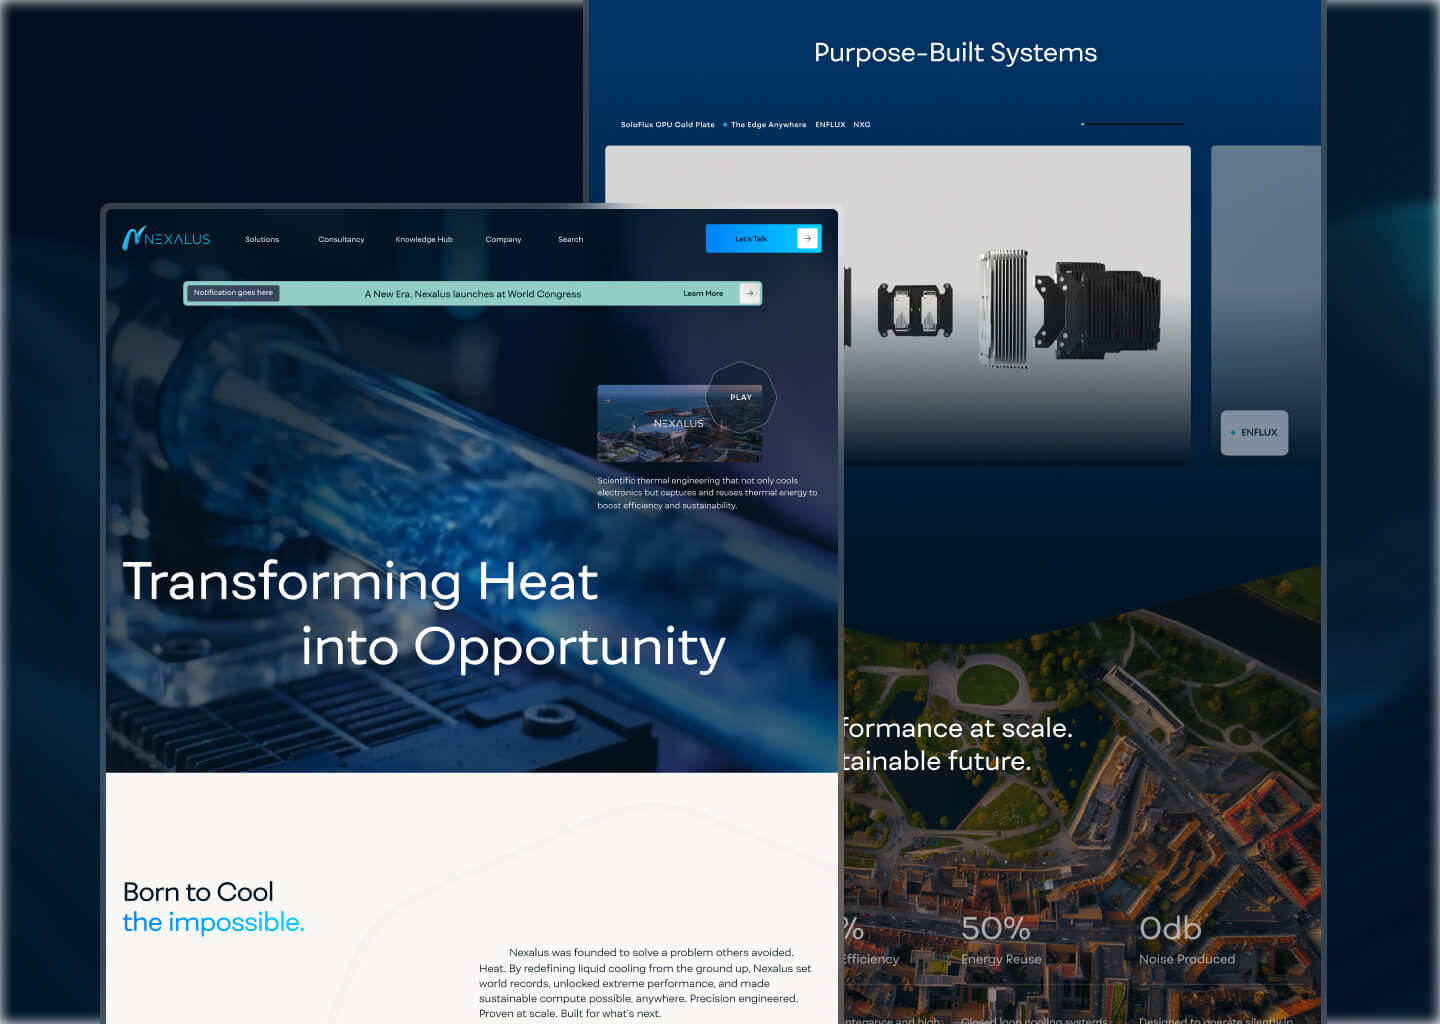Click the 'Noise Produced' label
The image size is (1440, 1024).
1187,959
